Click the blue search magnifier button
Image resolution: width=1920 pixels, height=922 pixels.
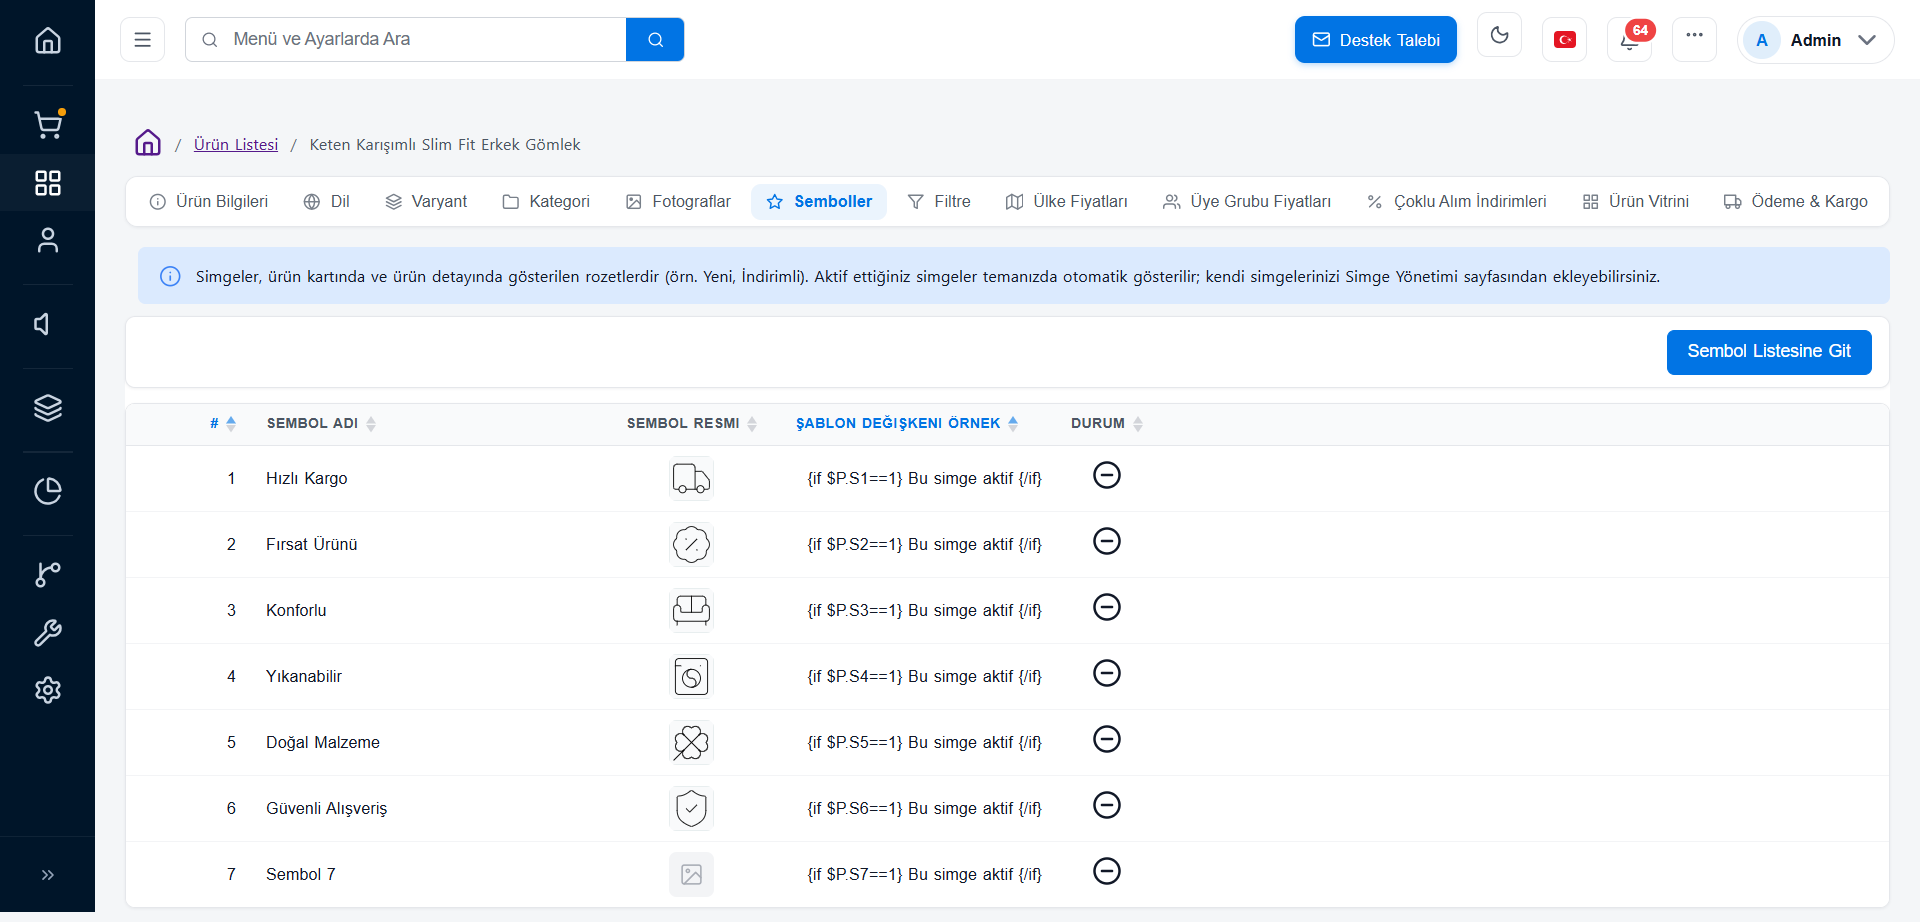coord(655,40)
